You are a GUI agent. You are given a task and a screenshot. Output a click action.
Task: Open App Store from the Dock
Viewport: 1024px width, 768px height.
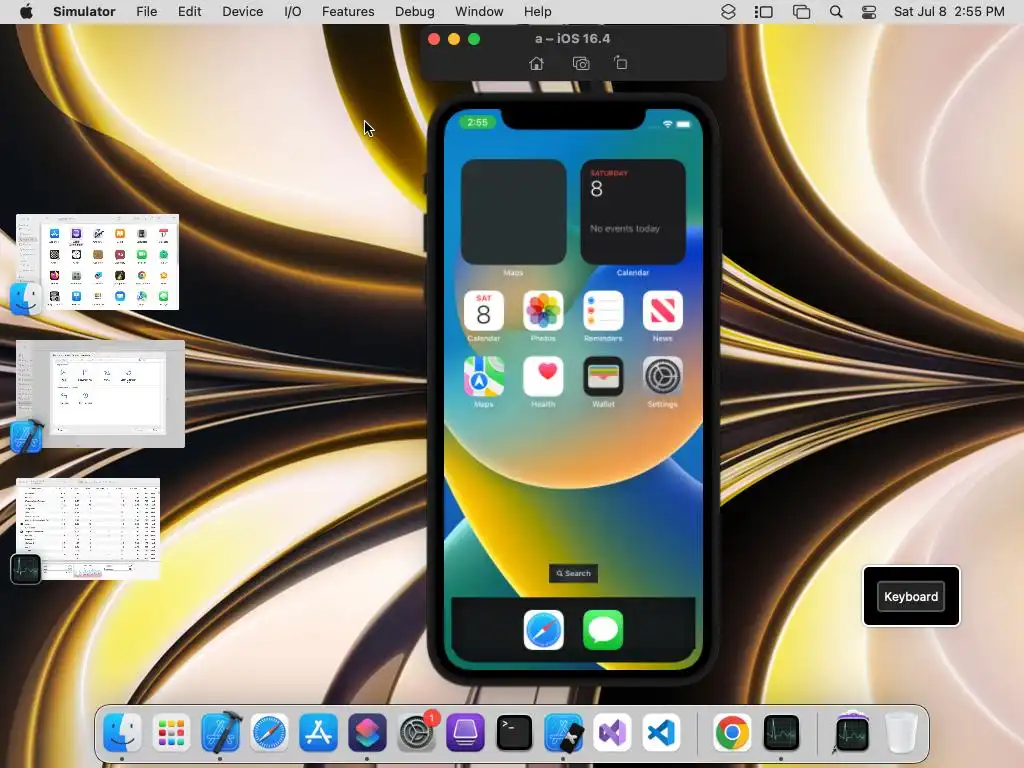pos(318,732)
